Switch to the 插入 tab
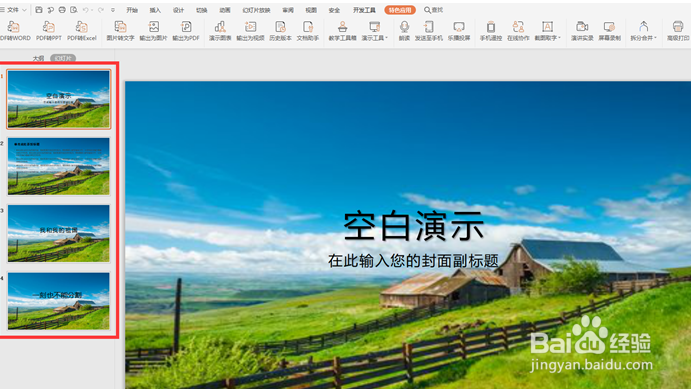The height and width of the screenshot is (389, 691). [x=155, y=10]
